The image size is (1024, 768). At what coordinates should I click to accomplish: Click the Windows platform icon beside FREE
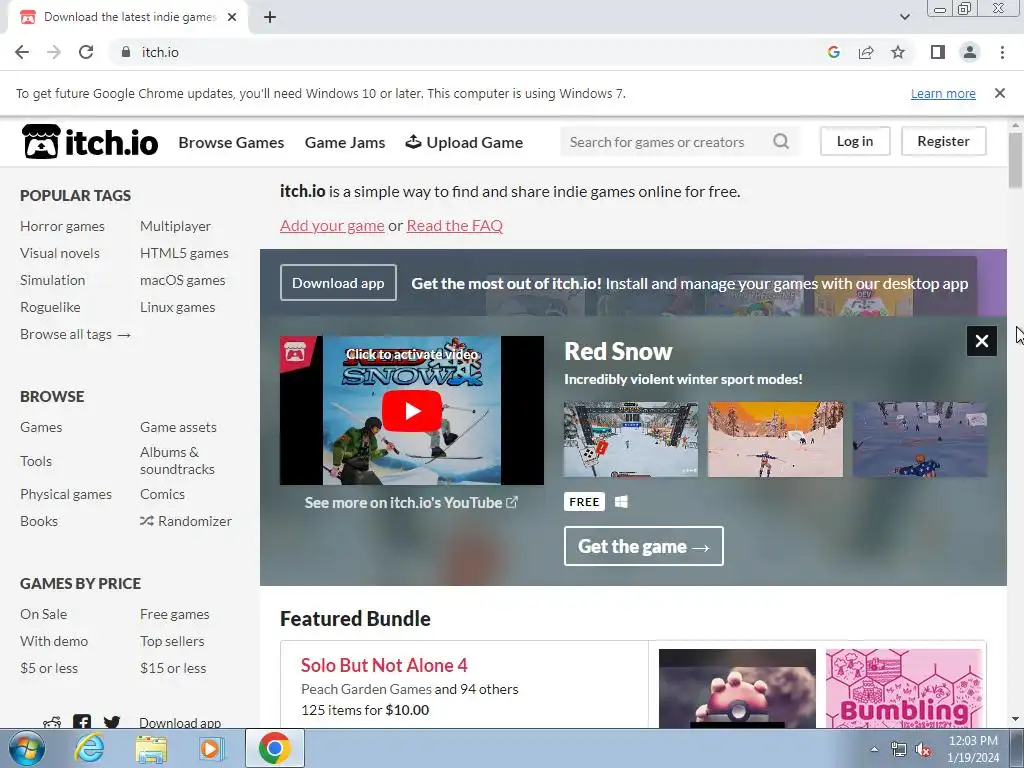point(621,502)
